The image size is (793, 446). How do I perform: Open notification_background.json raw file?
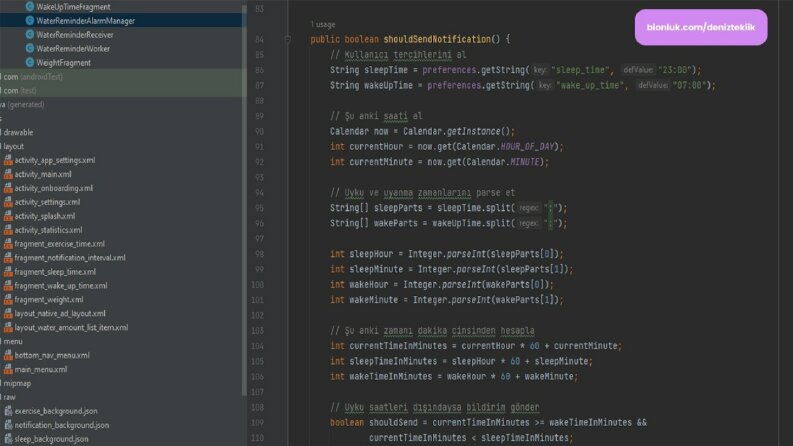click(62, 425)
